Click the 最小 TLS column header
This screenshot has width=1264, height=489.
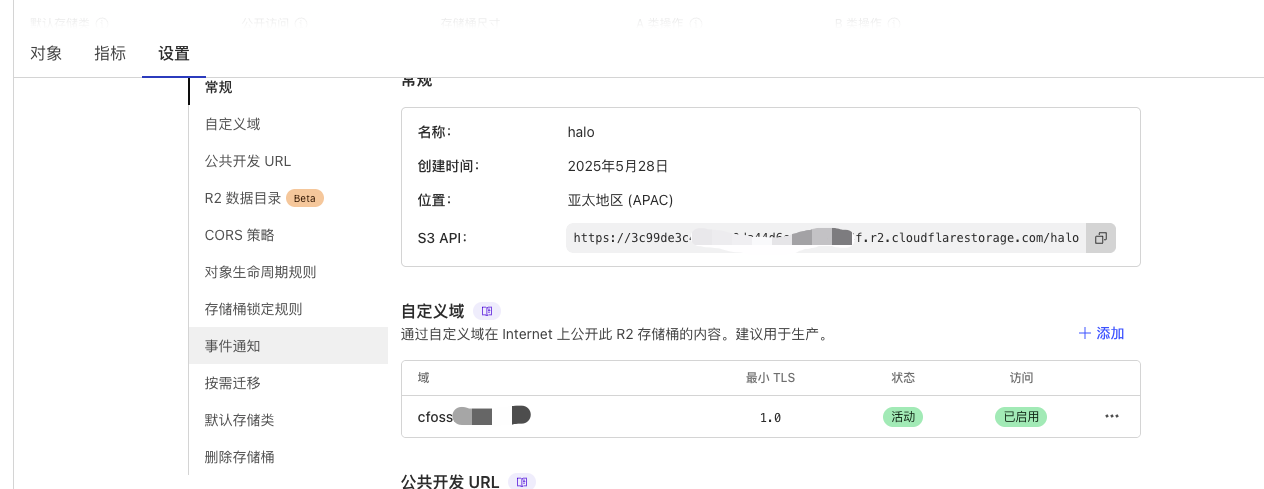(x=770, y=378)
